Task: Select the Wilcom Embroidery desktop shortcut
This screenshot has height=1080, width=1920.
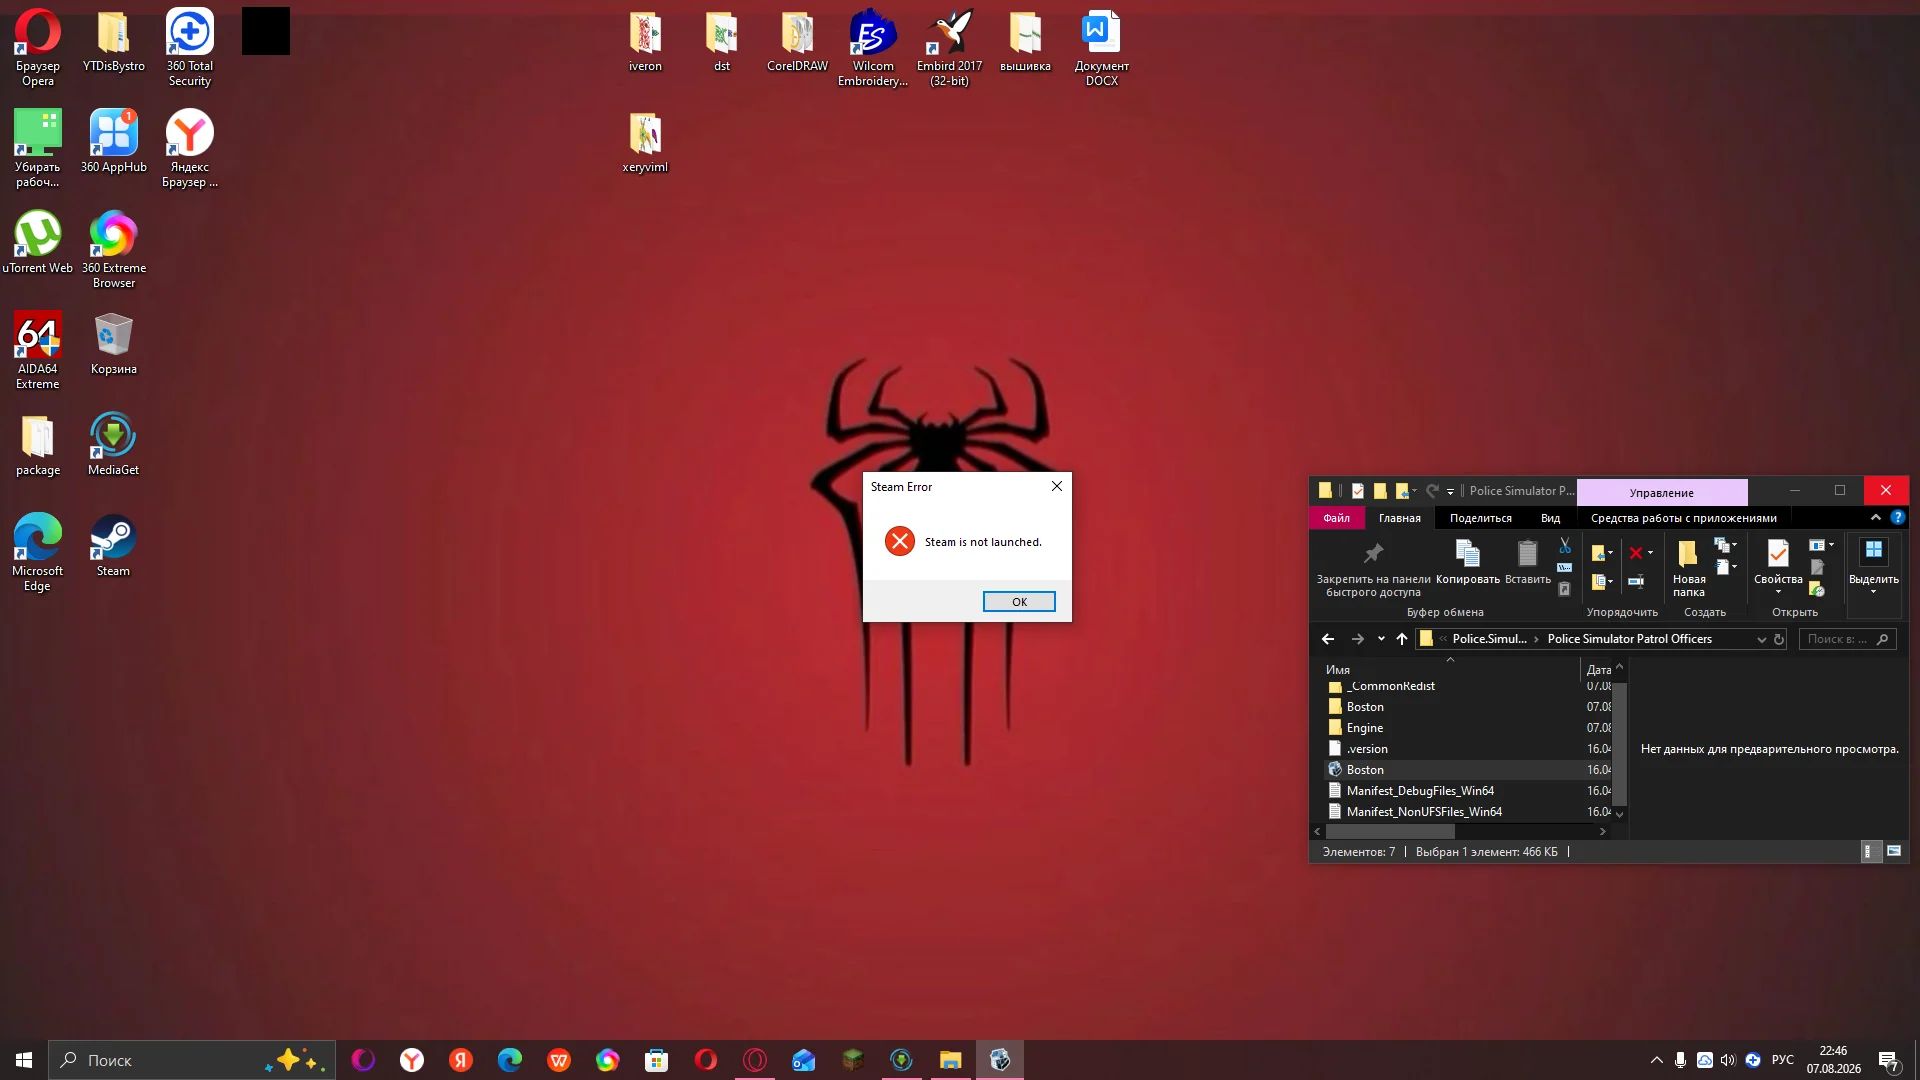Action: pos(873,48)
